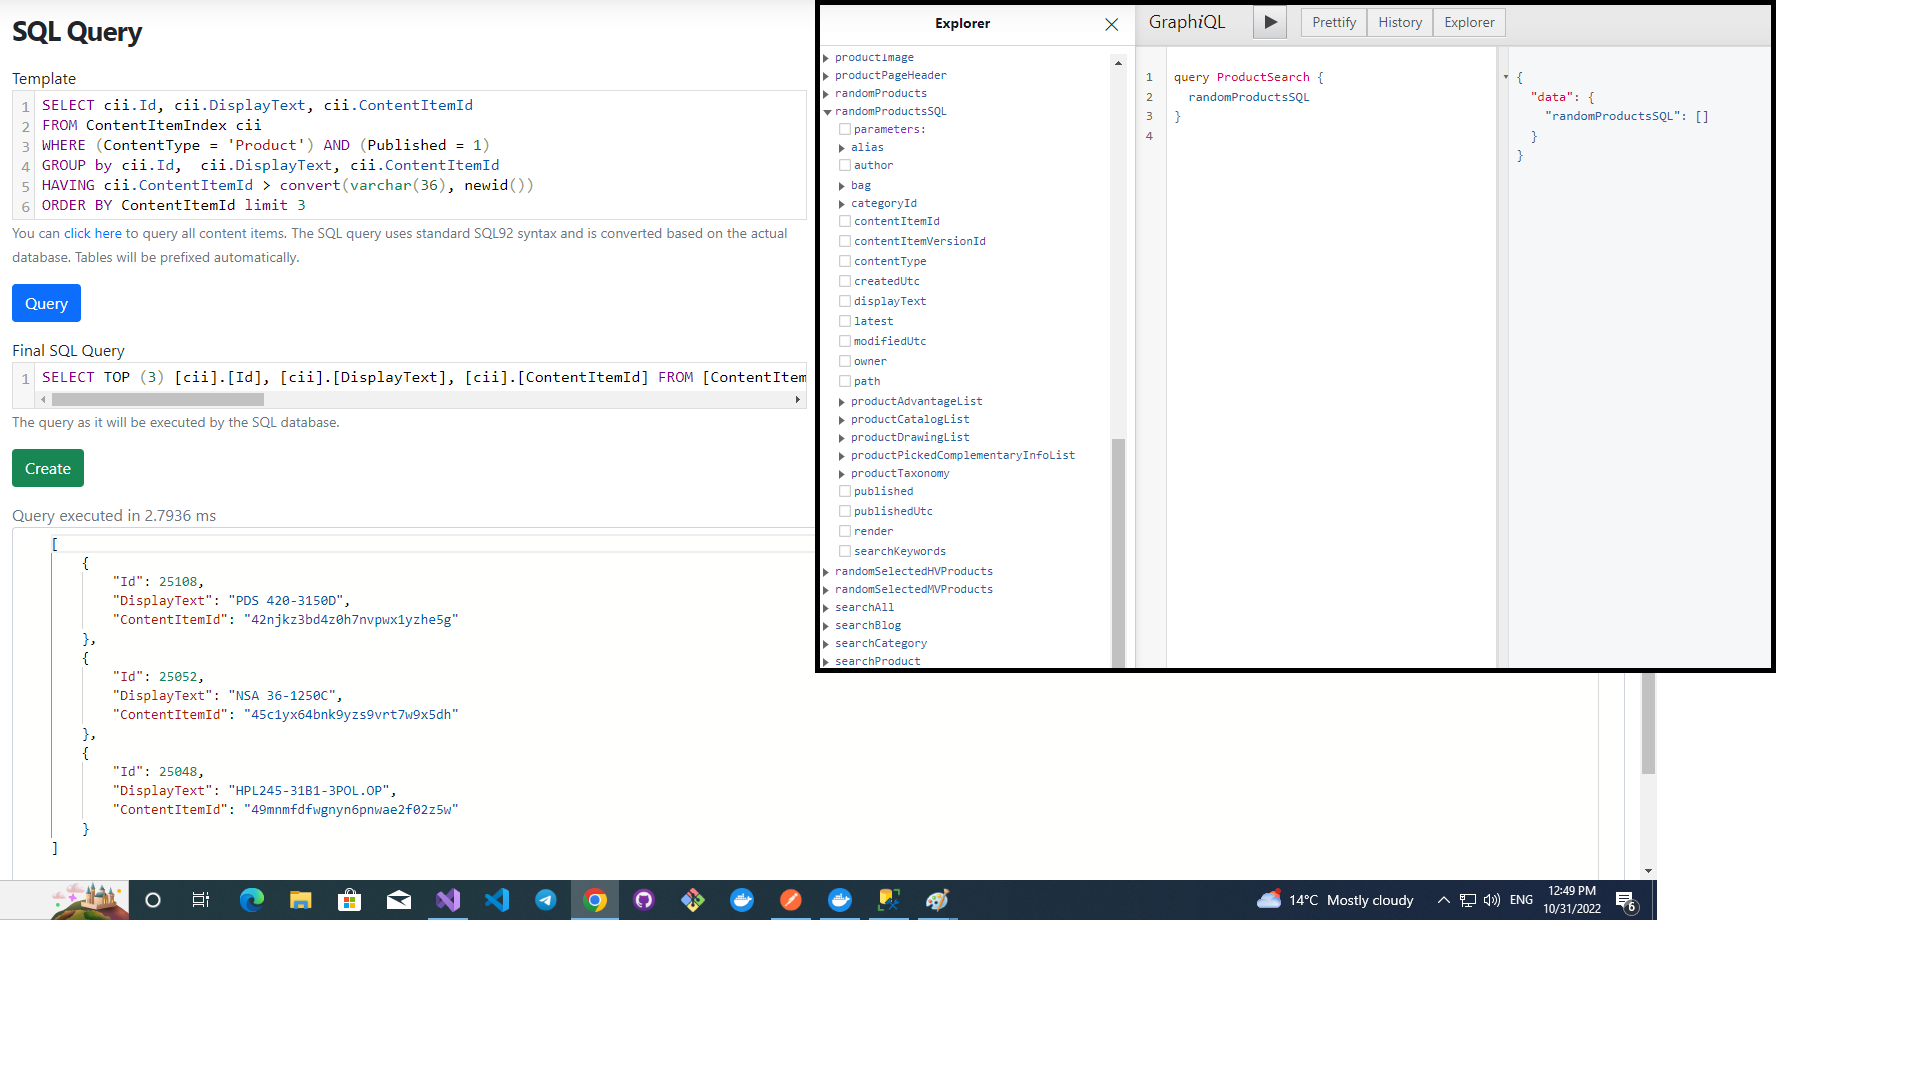The image size is (1920, 1080).
Task: Check the displayText field checkbox
Action: pyautogui.click(x=845, y=301)
